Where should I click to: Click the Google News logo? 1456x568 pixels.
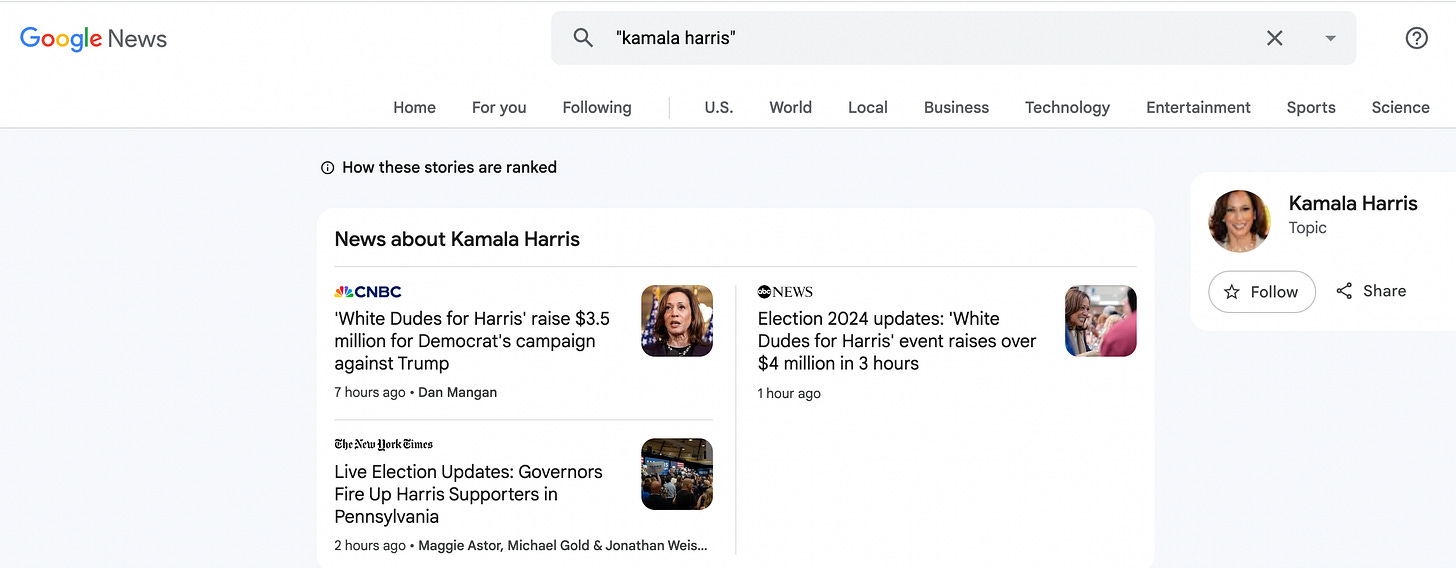tap(93, 39)
